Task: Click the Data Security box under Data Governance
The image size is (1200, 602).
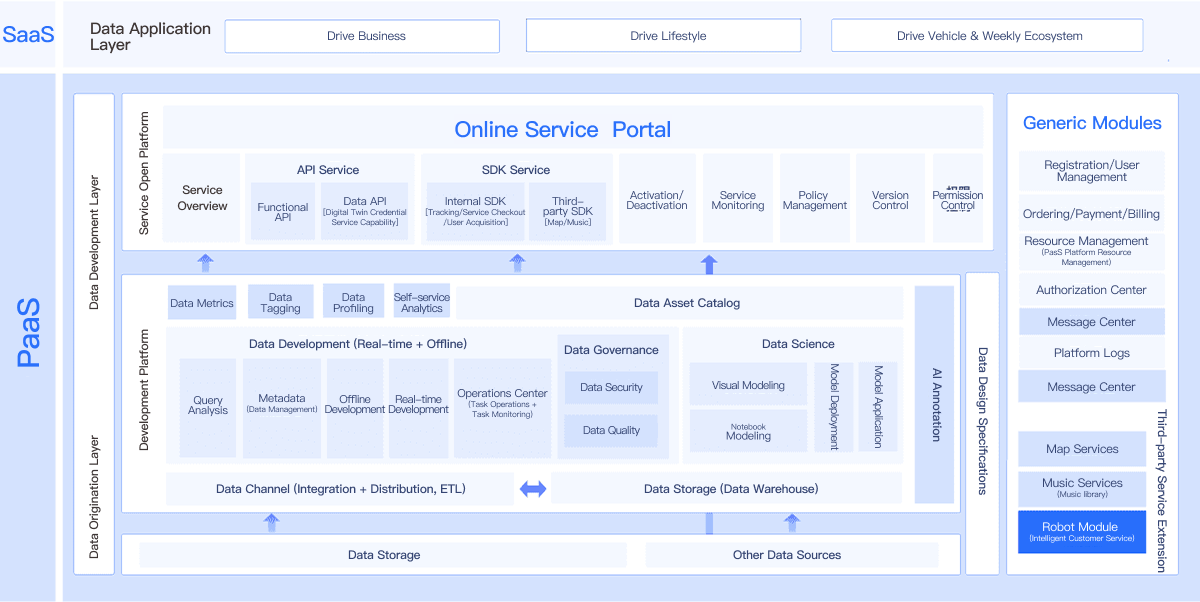Action: [611, 387]
